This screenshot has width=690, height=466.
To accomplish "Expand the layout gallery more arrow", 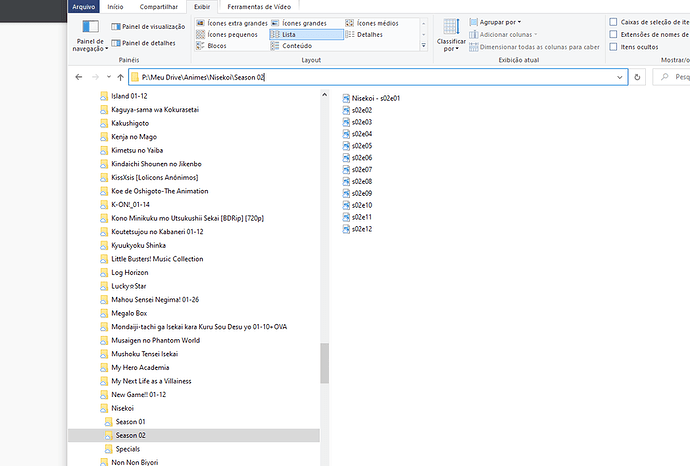I will [424, 45].
